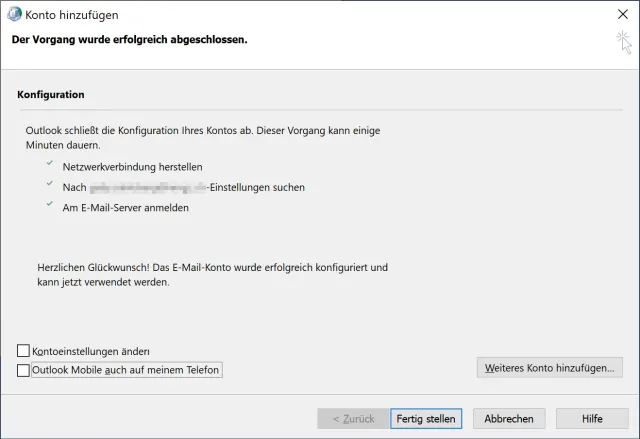Screen dimensions: 640x439
Task: Click Weiteres Konto hinzufügen button
Action: (x=549, y=368)
